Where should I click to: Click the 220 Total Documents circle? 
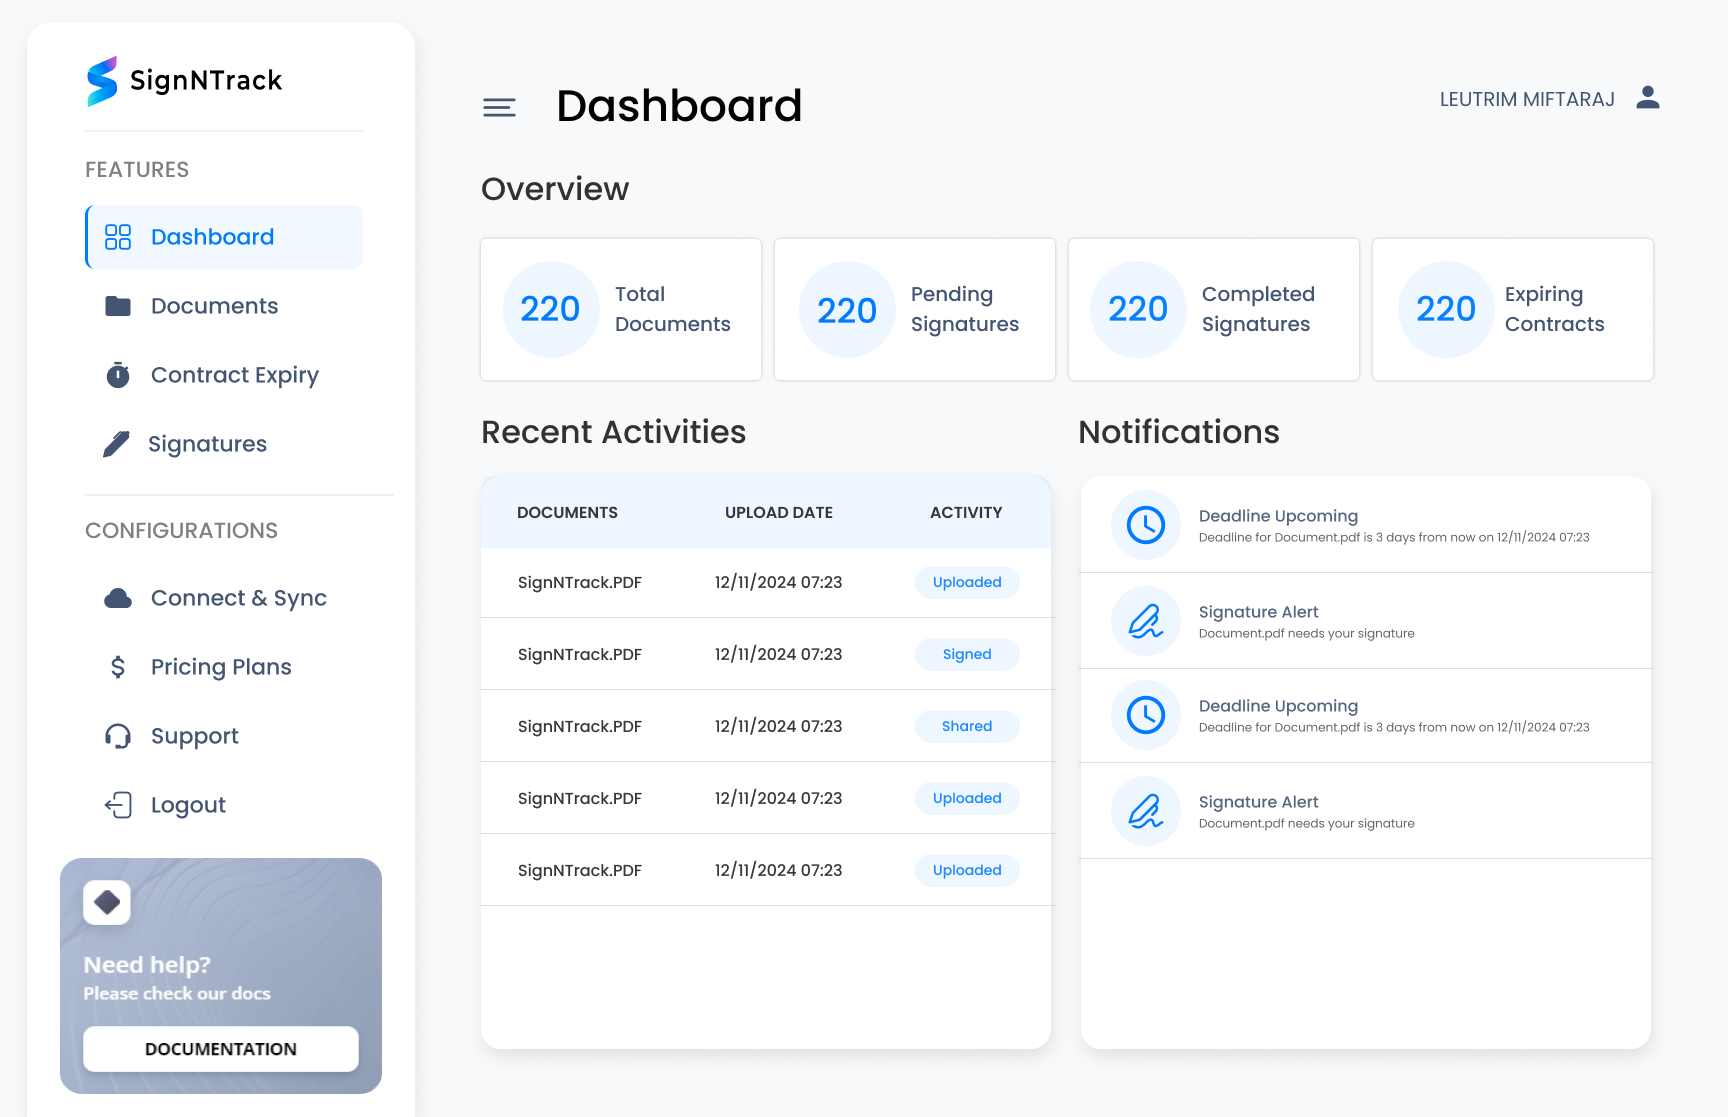click(550, 309)
